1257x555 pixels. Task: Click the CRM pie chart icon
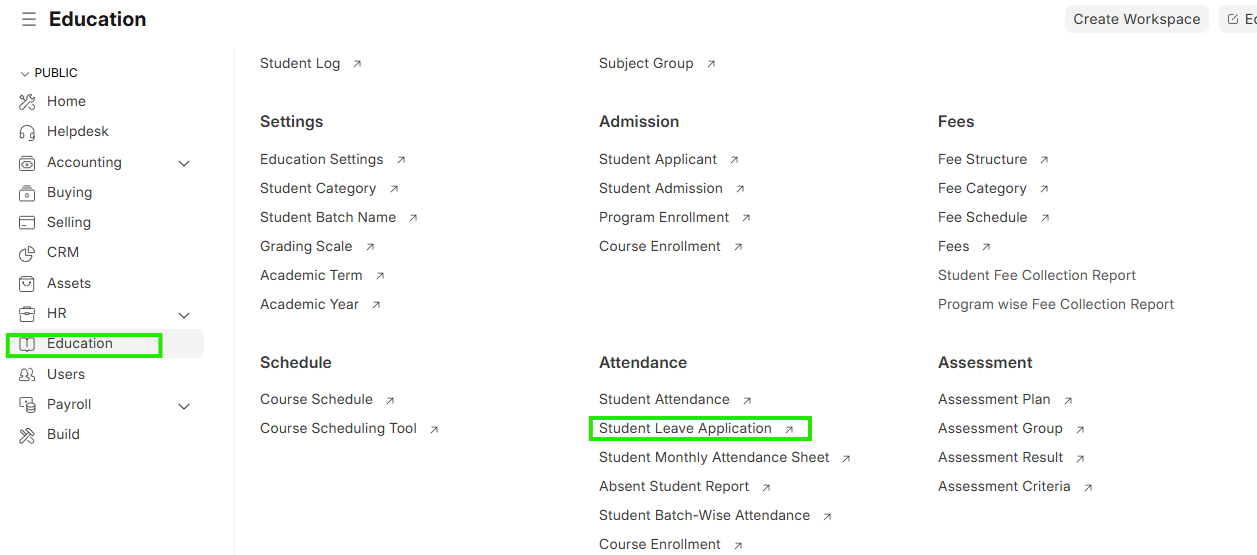point(27,253)
